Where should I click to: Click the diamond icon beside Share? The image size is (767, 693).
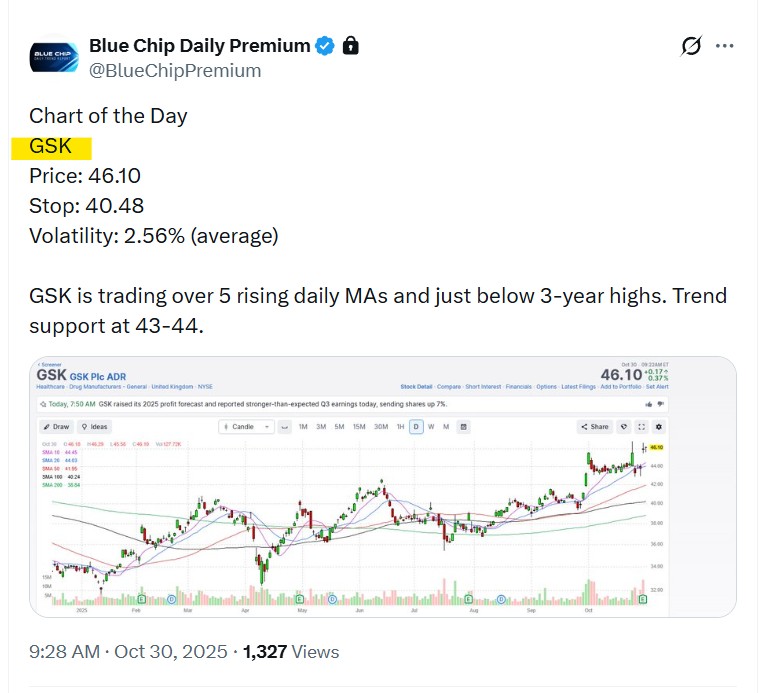point(624,427)
